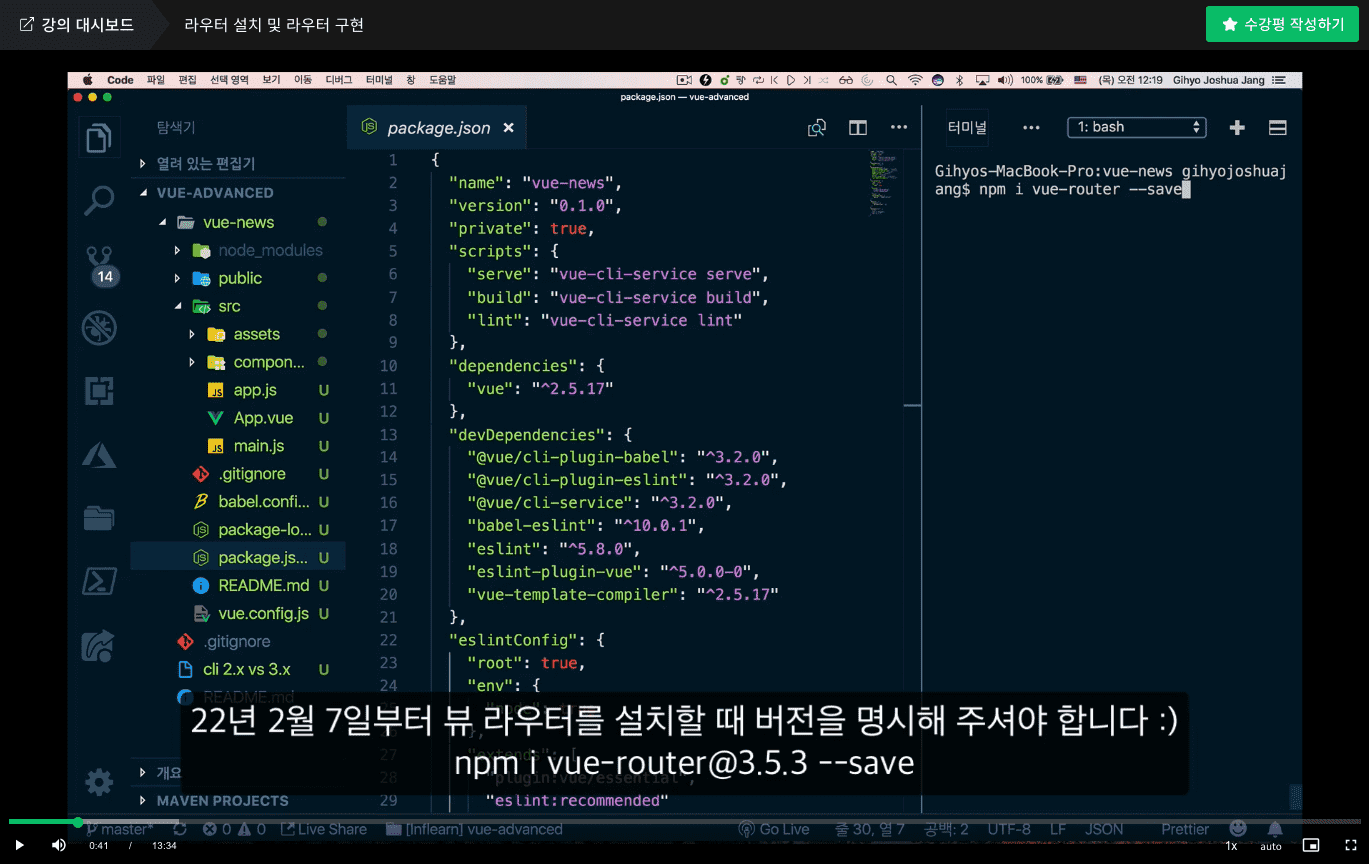Click Go Live in the status bar
The image size is (1369, 864).
click(774, 829)
